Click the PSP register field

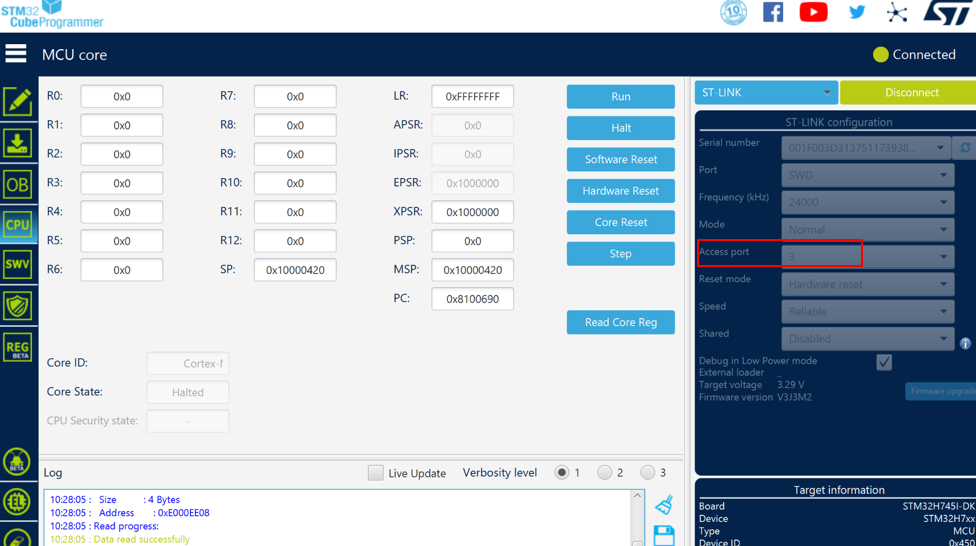point(472,241)
